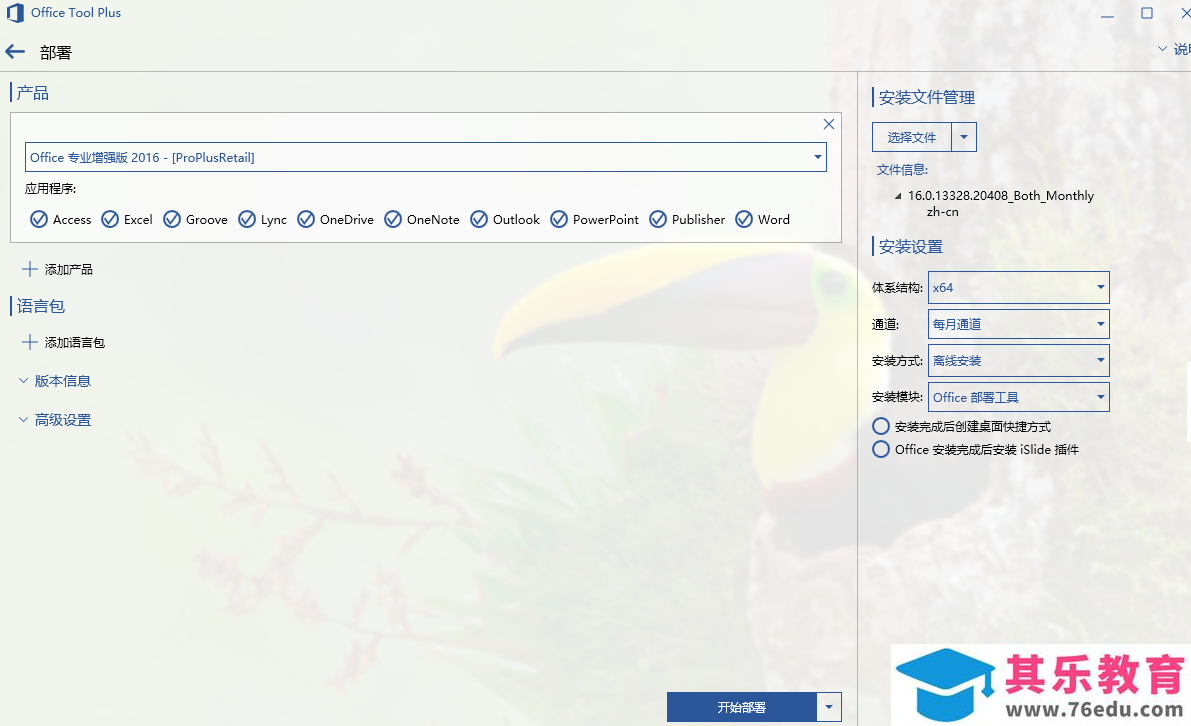1191x726 pixels.
Task: Click the 安装设置 heading
Action: 911,247
